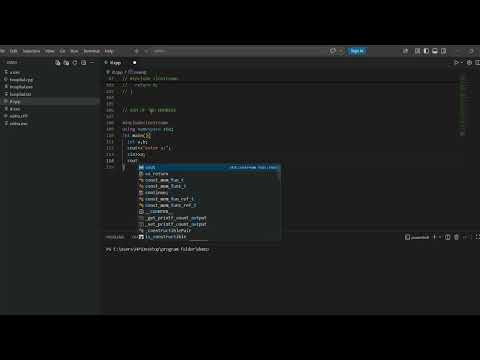This screenshot has width=480, height=360.
Task: Maximize the terminal panel
Action: [x=478, y=237]
